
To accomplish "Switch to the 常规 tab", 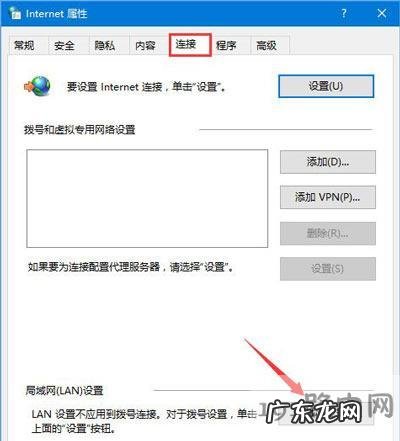I will point(24,45).
